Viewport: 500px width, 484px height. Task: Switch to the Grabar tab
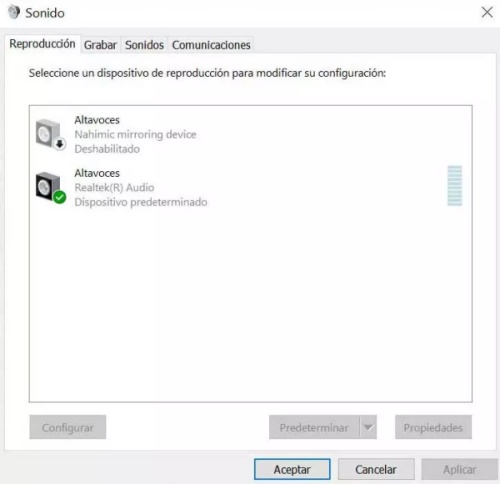[x=100, y=45]
